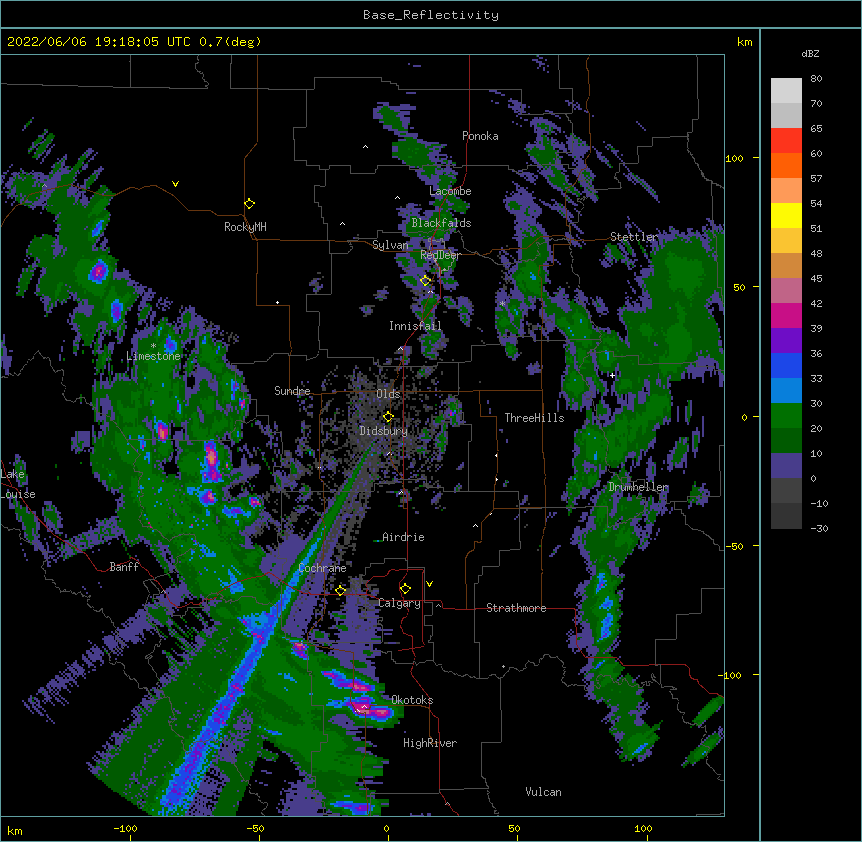This screenshot has width=862, height=842.
Task: Click the Vulcan label
Action: 543,792
